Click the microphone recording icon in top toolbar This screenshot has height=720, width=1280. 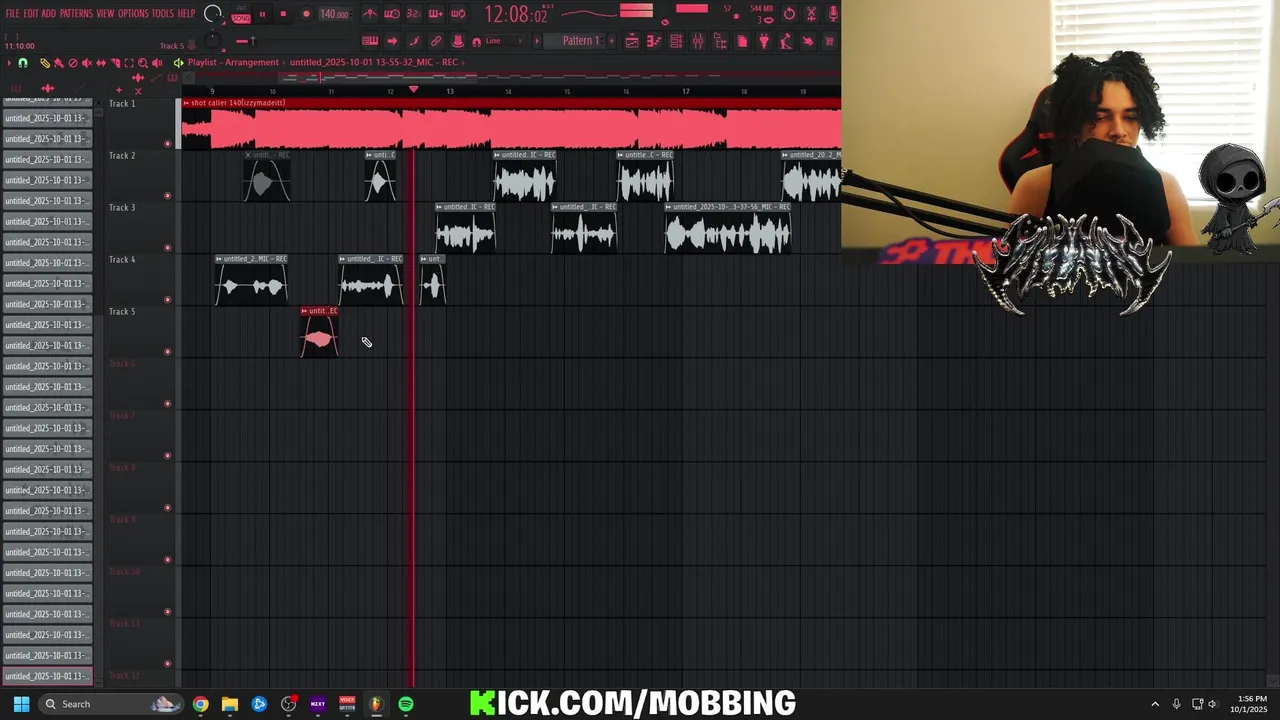(x=833, y=13)
